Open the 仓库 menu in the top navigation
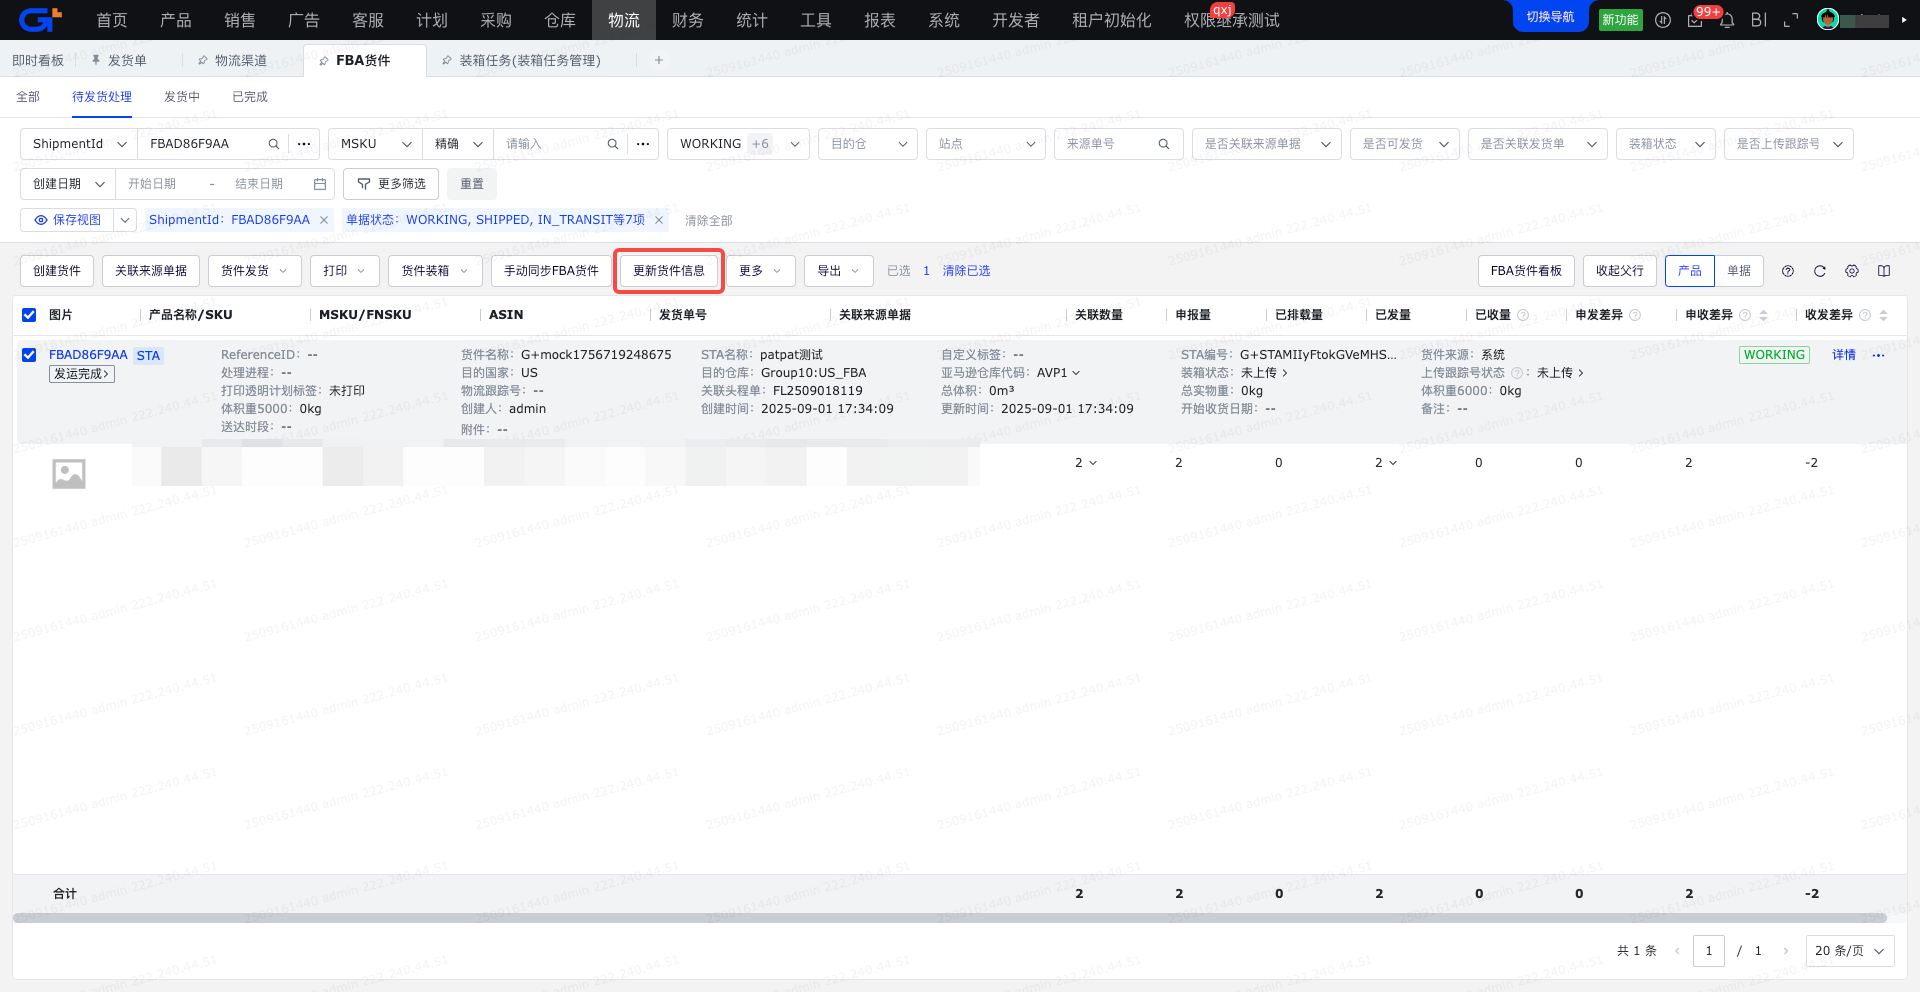 pos(560,20)
